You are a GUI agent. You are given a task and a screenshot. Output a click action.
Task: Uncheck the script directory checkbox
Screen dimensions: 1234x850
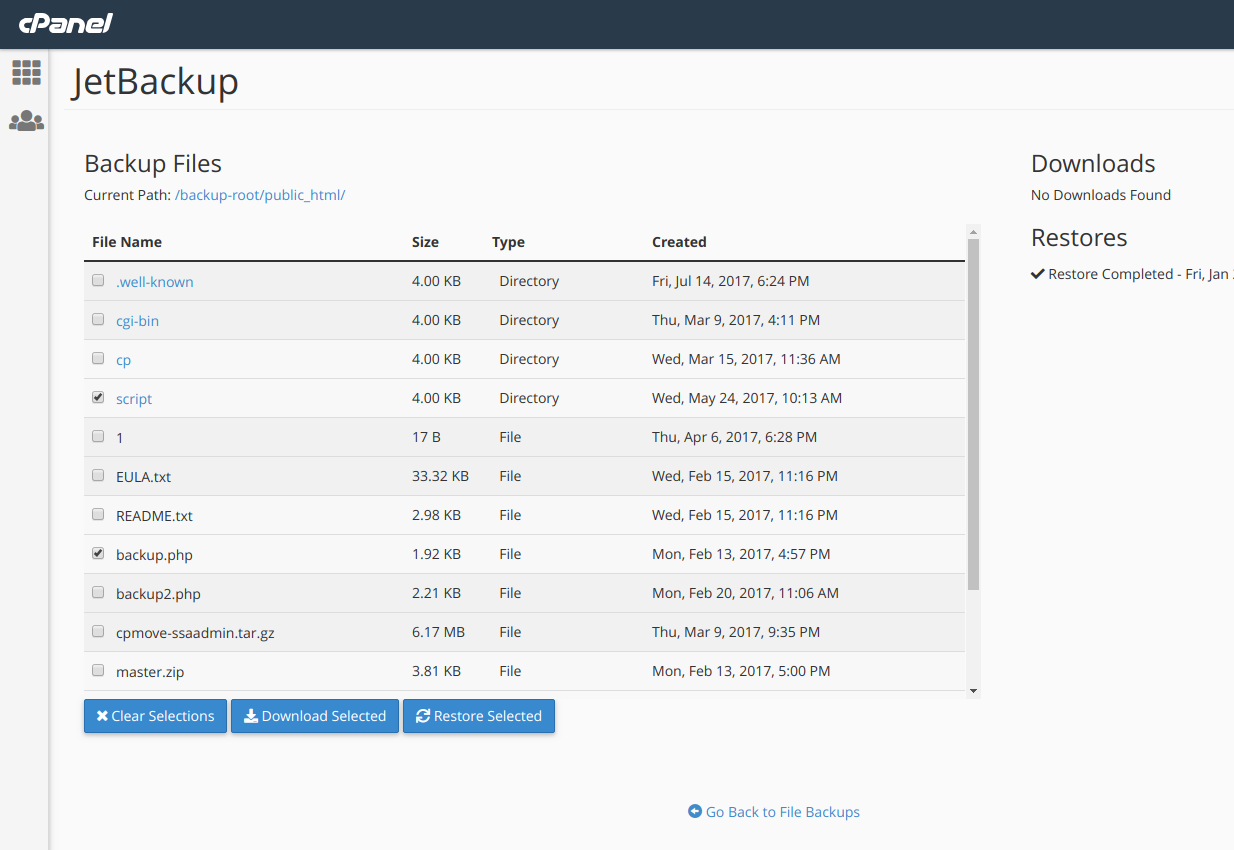point(98,397)
